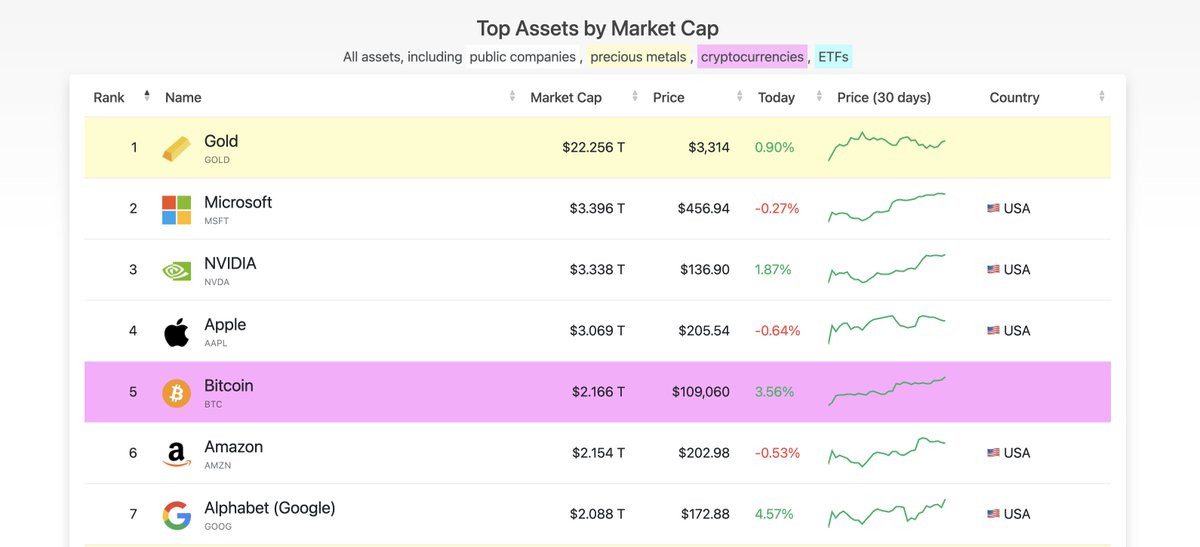Click the USA flag in Microsoft row
This screenshot has height=547, width=1200.
tap(993, 209)
